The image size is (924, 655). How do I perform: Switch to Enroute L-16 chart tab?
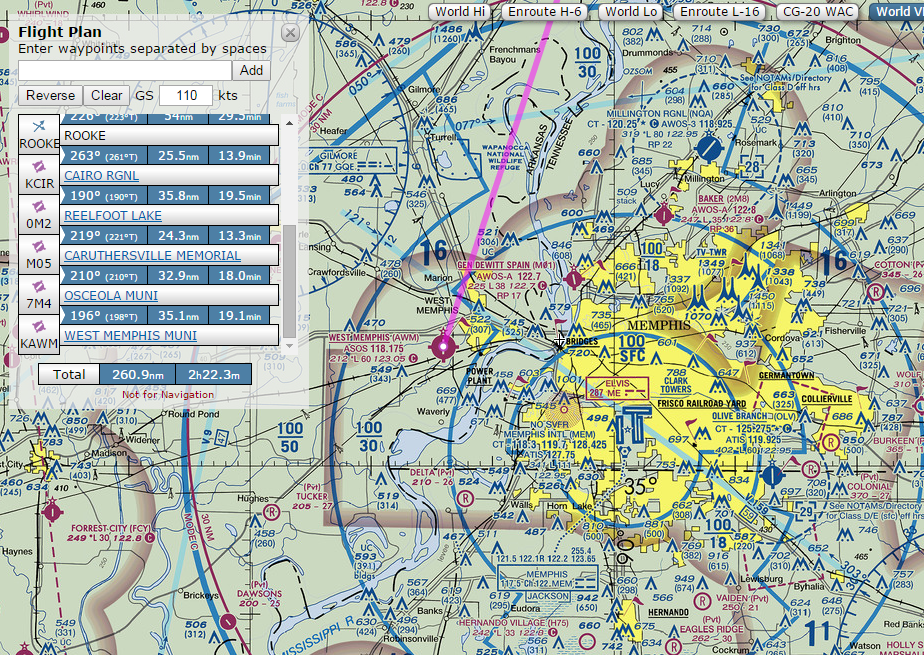click(x=720, y=11)
